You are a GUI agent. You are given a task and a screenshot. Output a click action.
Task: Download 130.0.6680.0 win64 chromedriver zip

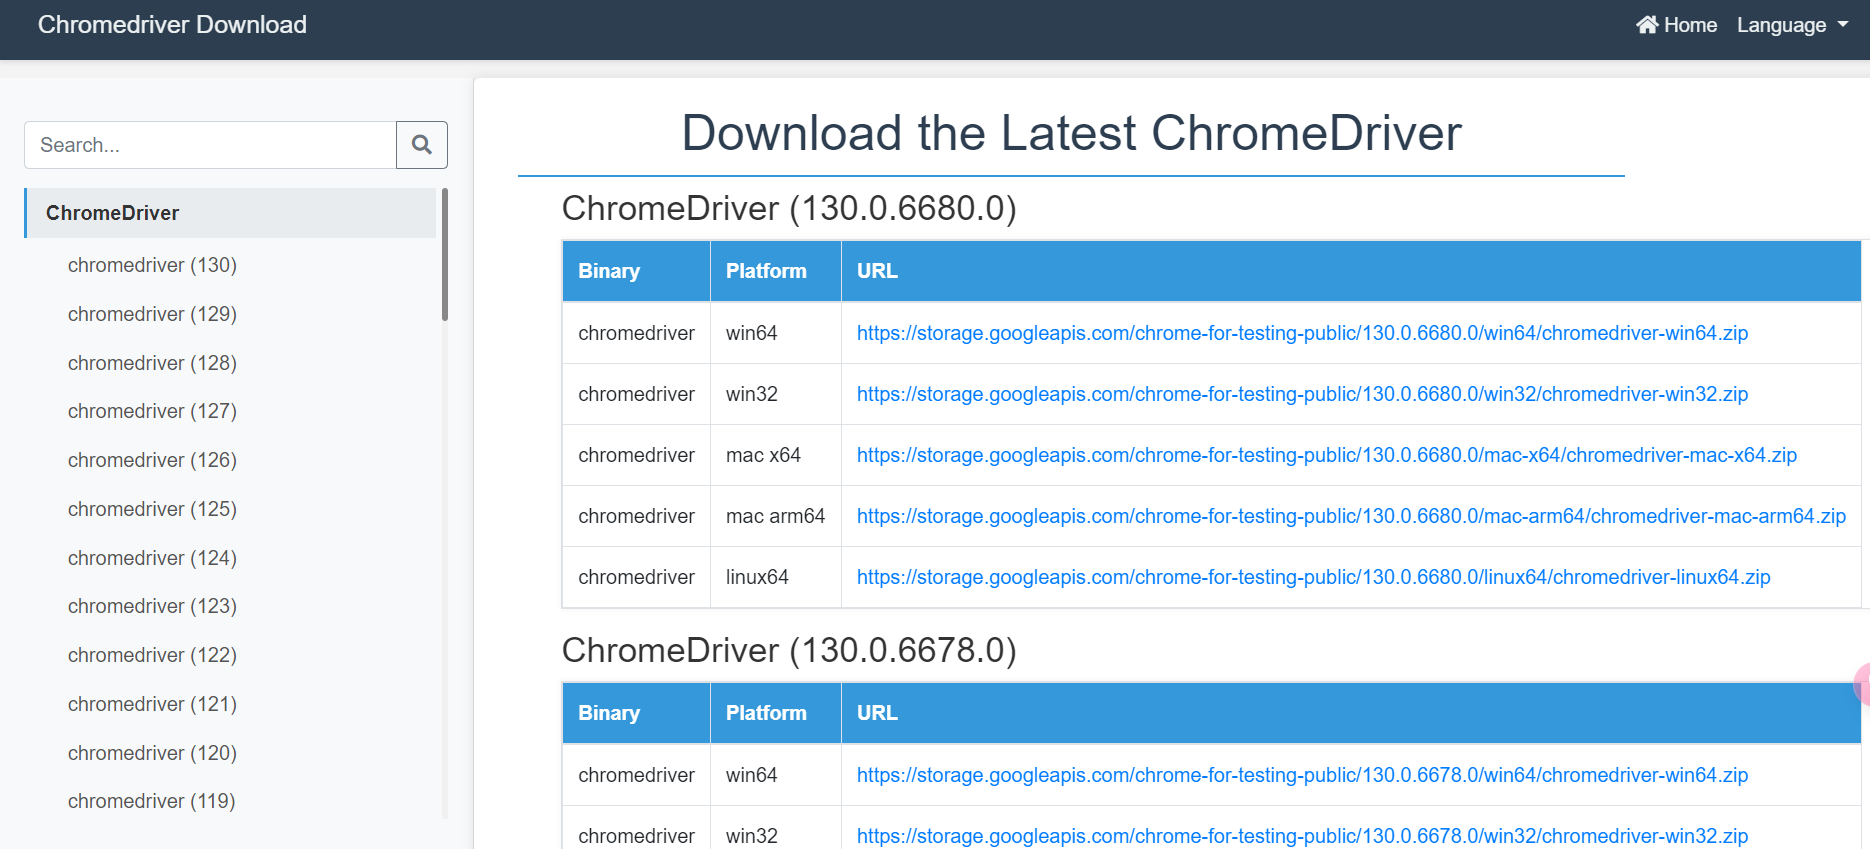point(1302,333)
